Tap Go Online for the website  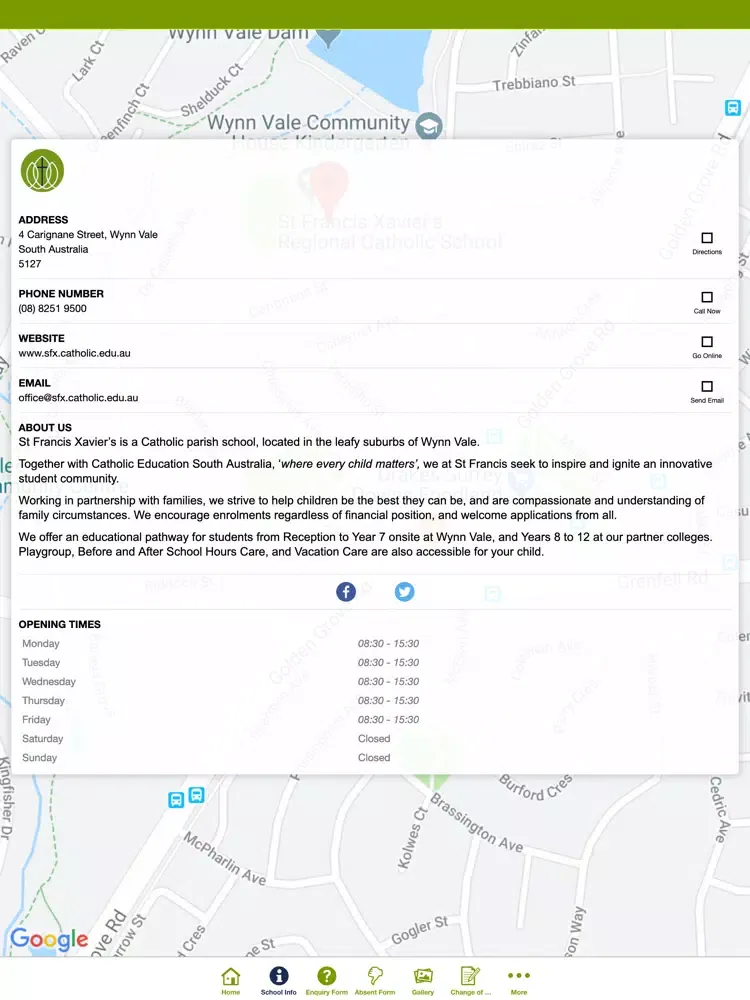click(x=707, y=348)
